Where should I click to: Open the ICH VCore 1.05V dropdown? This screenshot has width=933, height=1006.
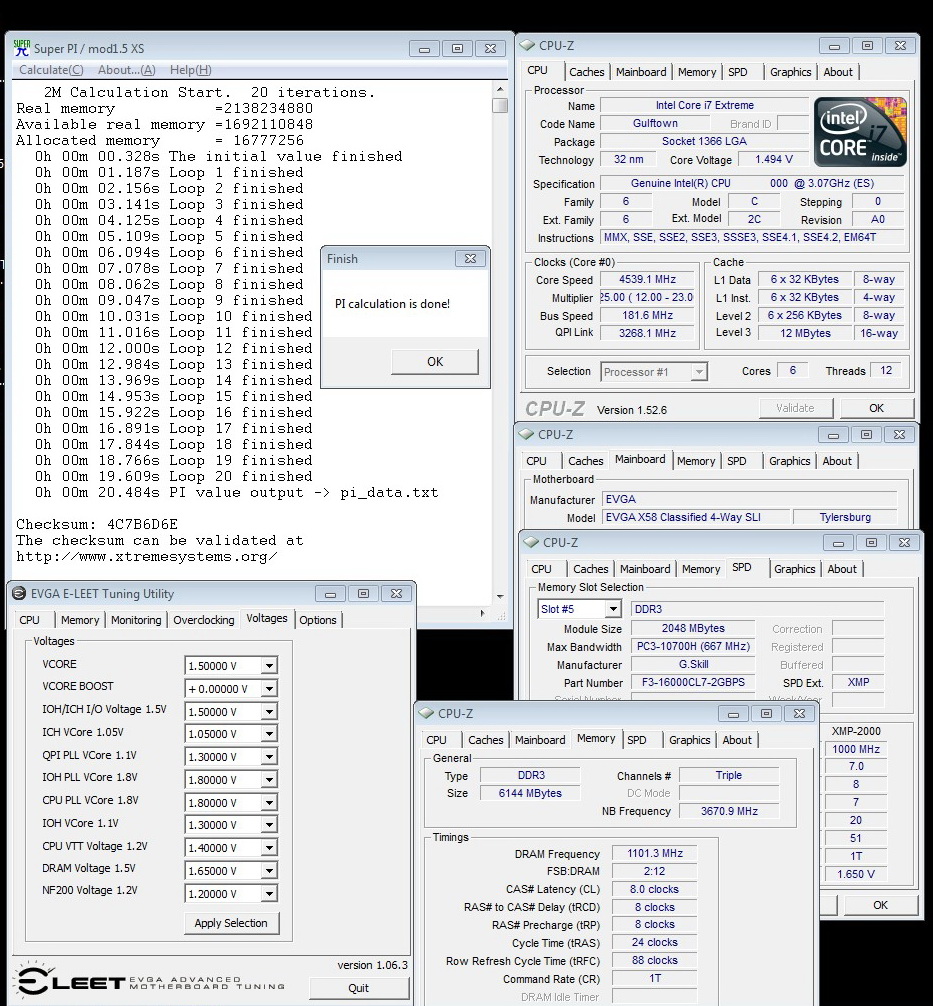click(270, 734)
